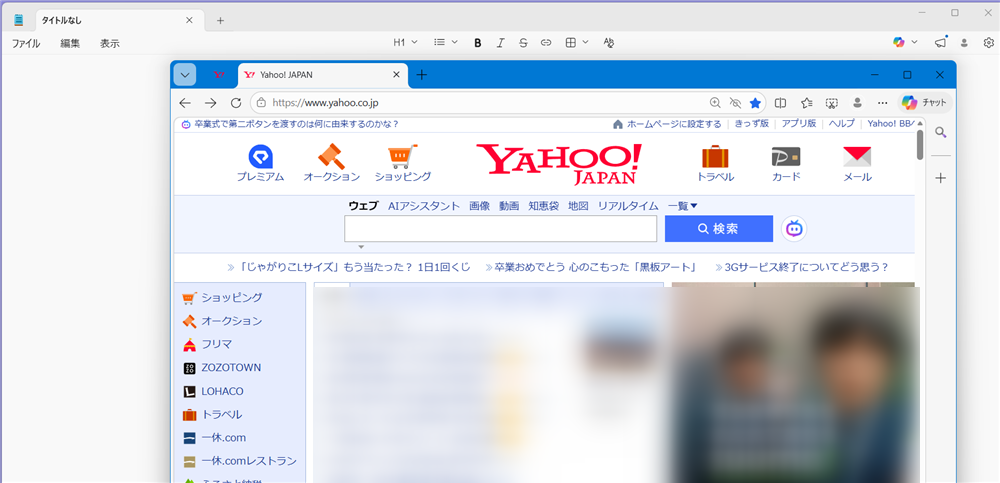Open Edge settings and more menu
This screenshot has width=1000, height=483.
[883, 103]
